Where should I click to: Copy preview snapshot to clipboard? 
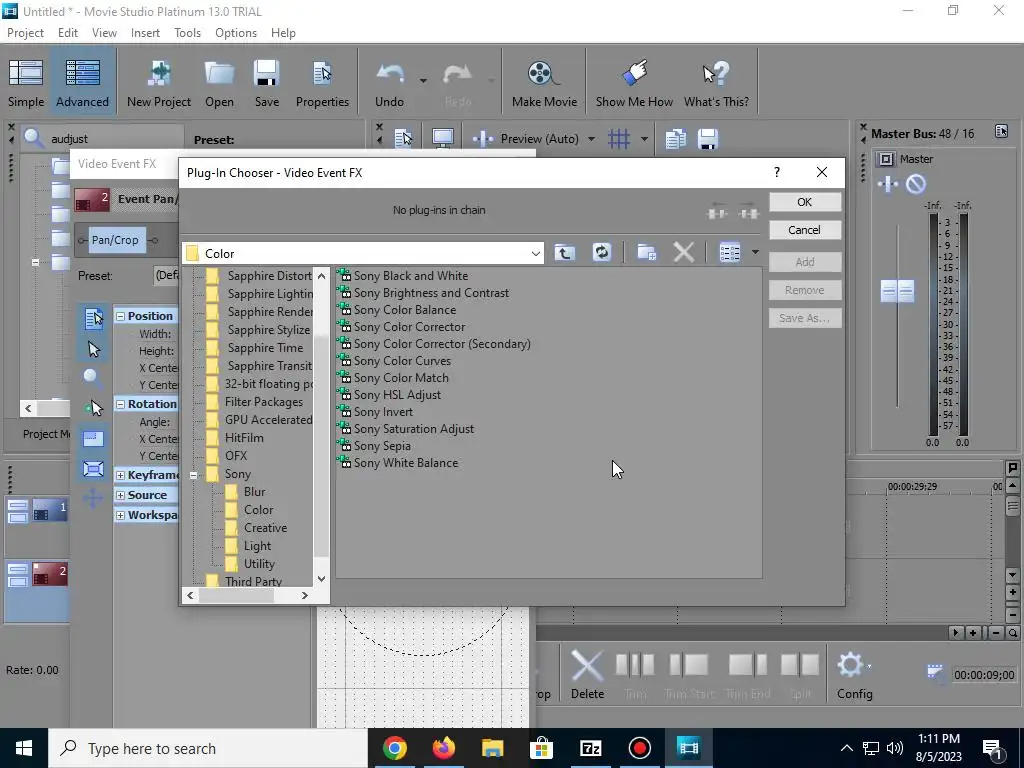(x=676, y=138)
